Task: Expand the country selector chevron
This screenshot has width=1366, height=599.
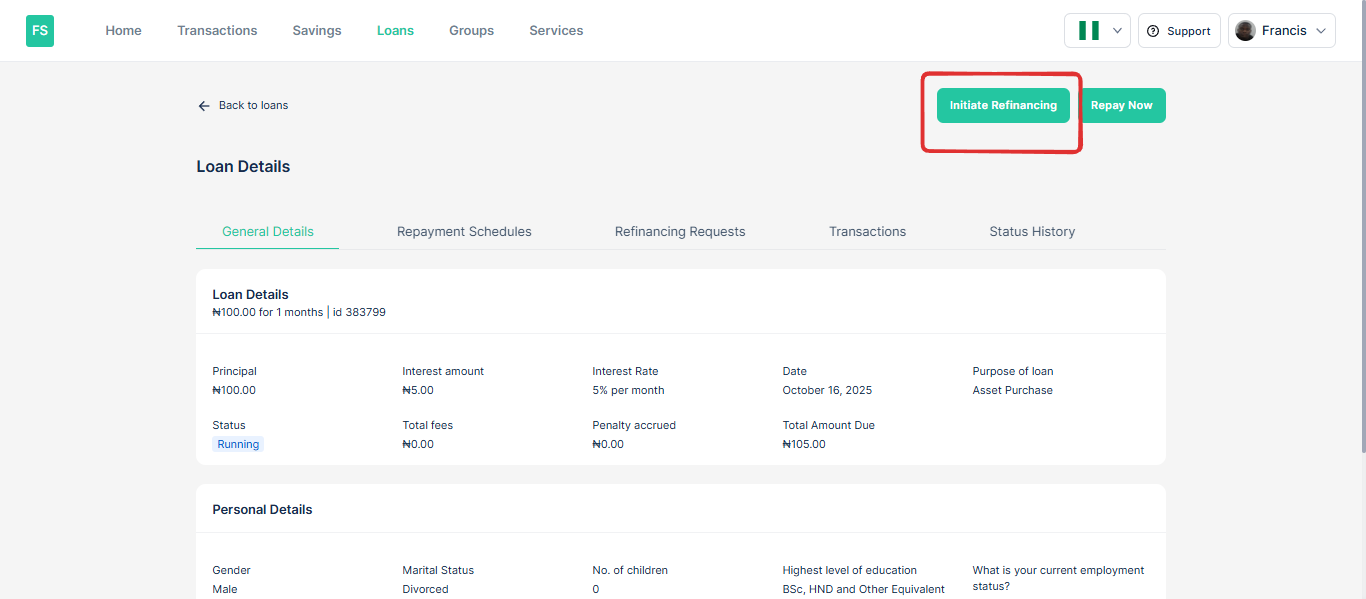Action: coord(1117,31)
